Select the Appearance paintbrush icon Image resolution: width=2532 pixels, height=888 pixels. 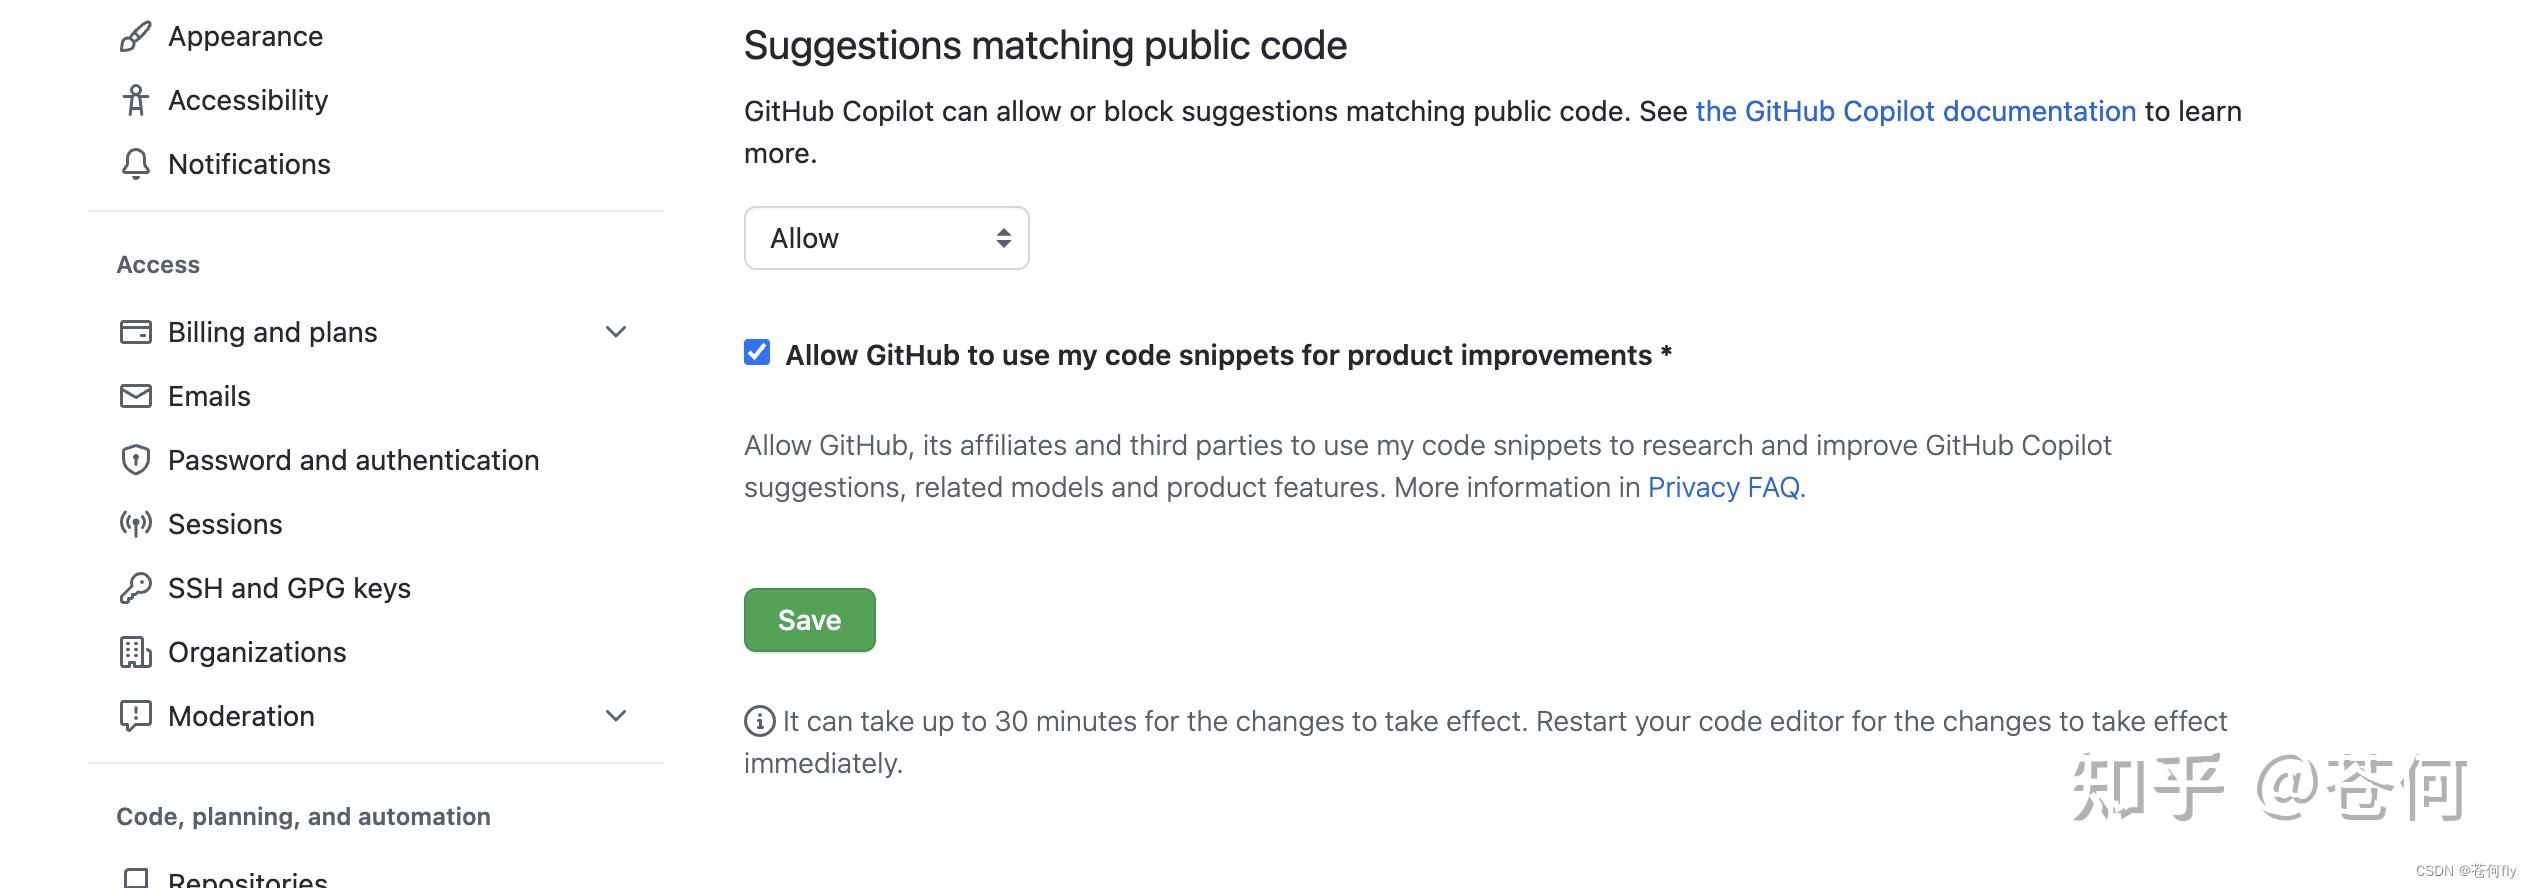tap(136, 36)
